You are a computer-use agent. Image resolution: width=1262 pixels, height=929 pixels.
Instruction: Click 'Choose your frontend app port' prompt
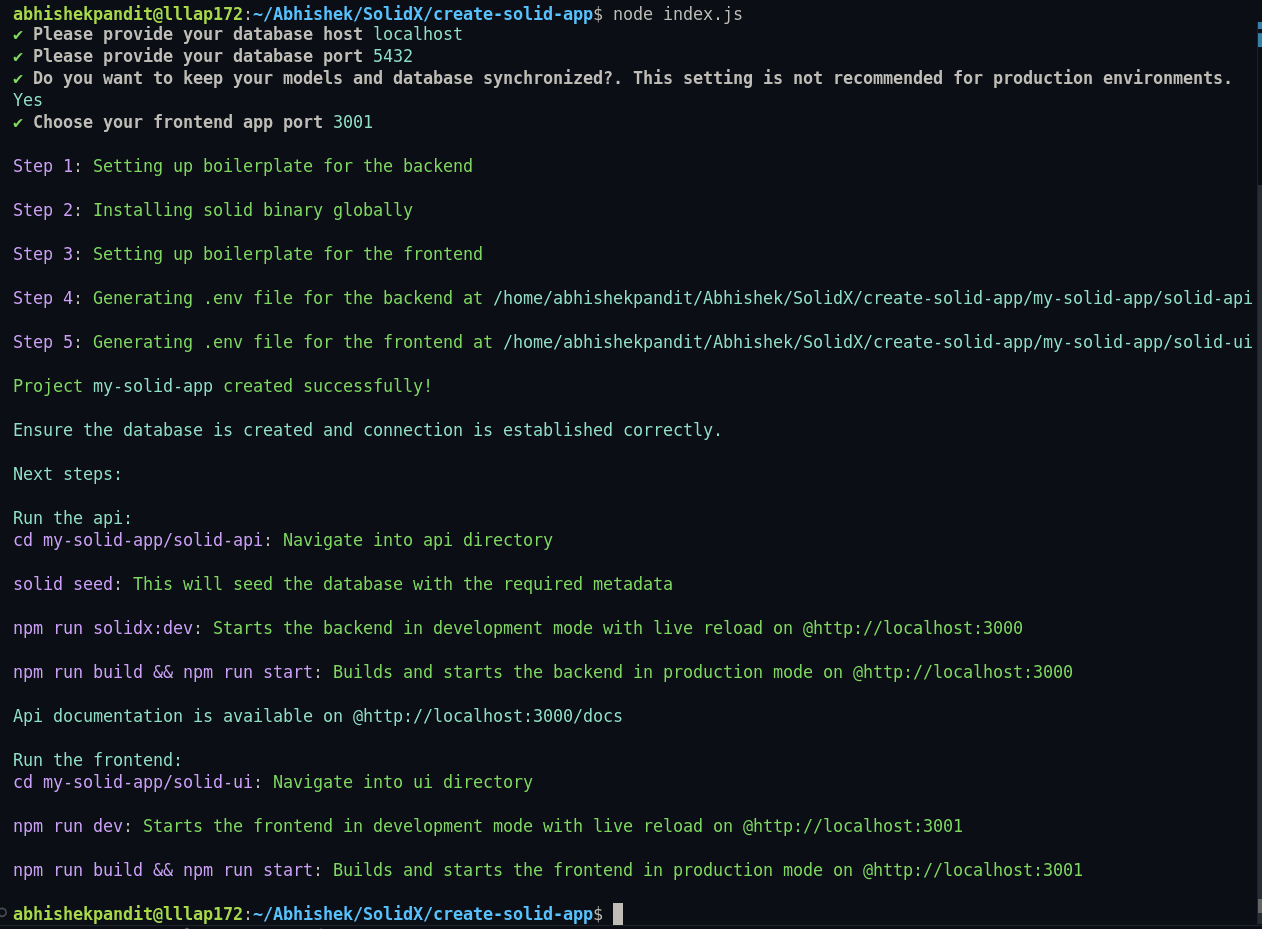point(178,122)
